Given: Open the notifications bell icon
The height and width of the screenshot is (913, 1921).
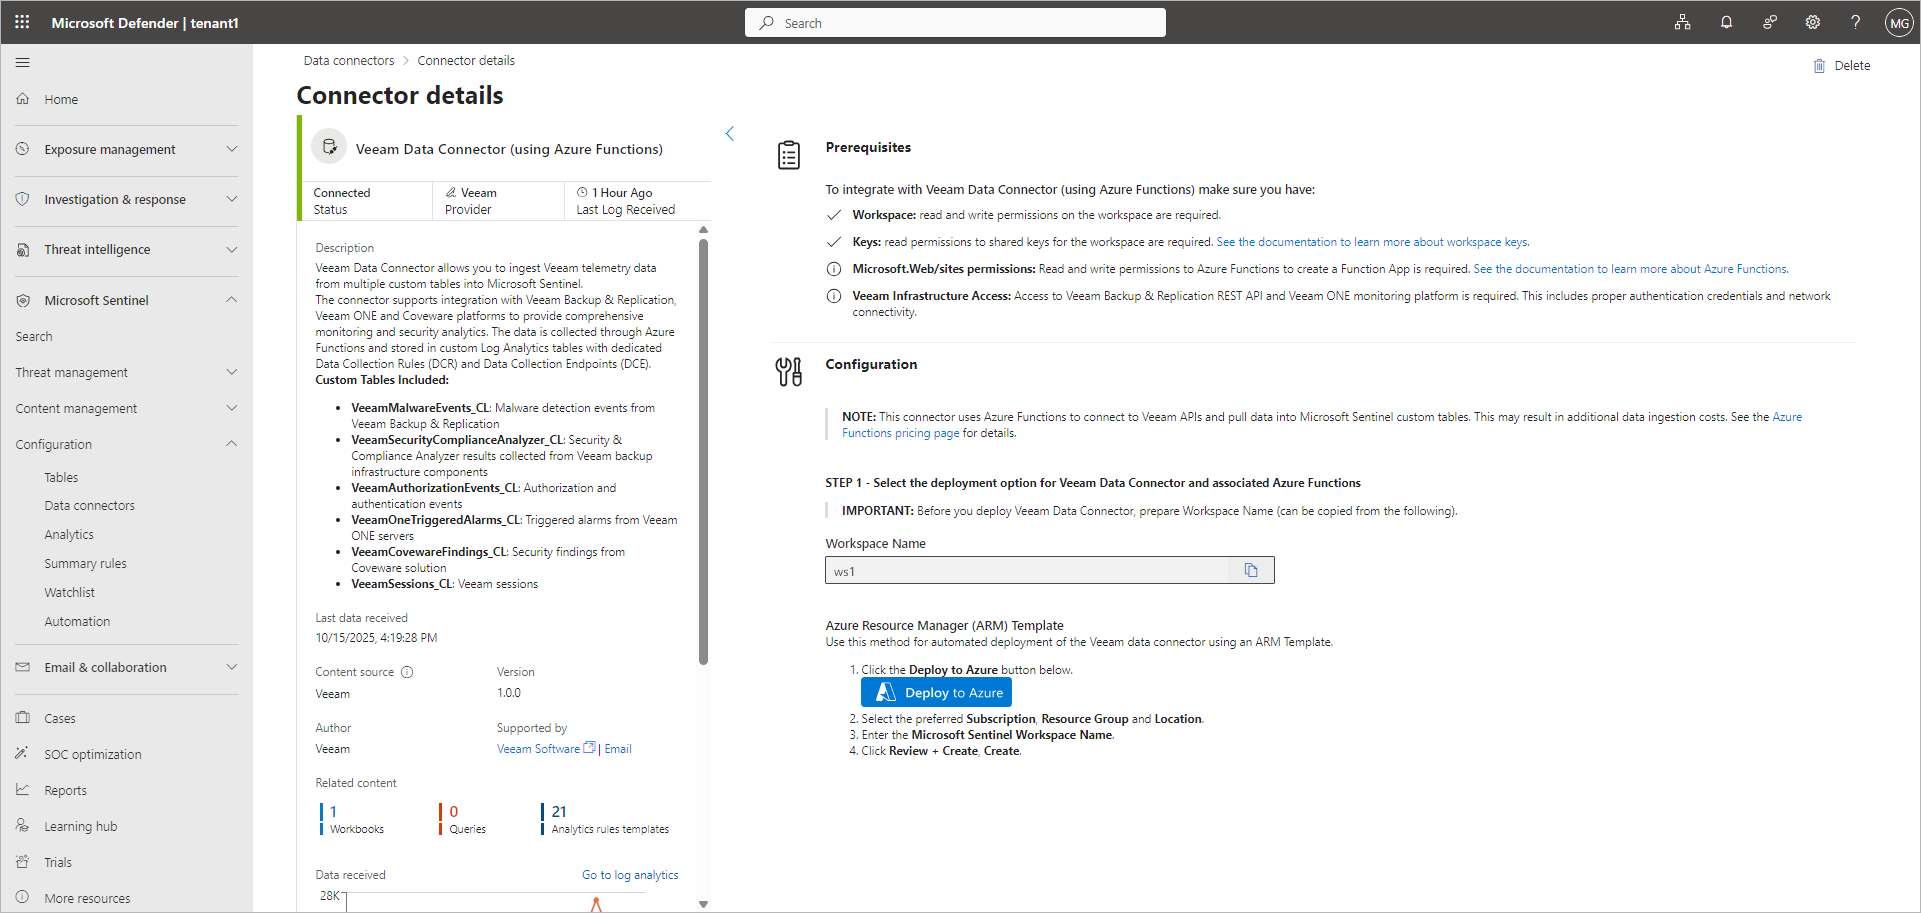Looking at the screenshot, I should point(1726,22).
